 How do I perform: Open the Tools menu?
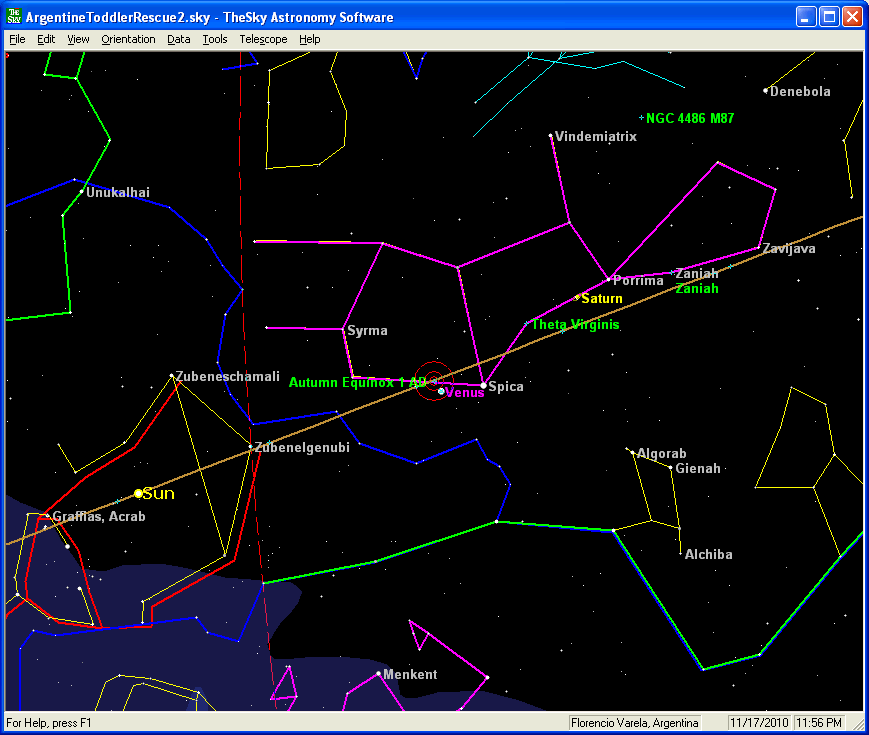pyautogui.click(x=215, y=39)
